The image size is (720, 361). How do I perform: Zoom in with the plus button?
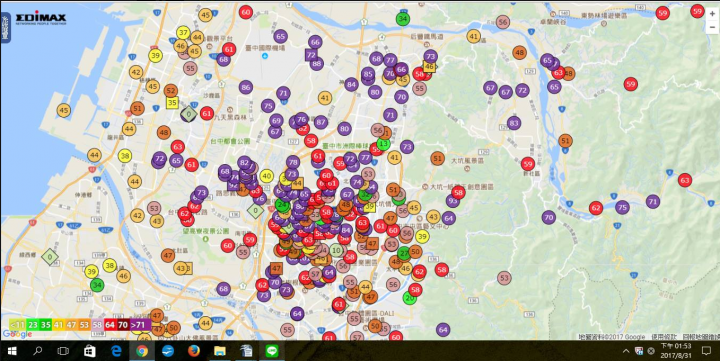click(x=712, y=14)
